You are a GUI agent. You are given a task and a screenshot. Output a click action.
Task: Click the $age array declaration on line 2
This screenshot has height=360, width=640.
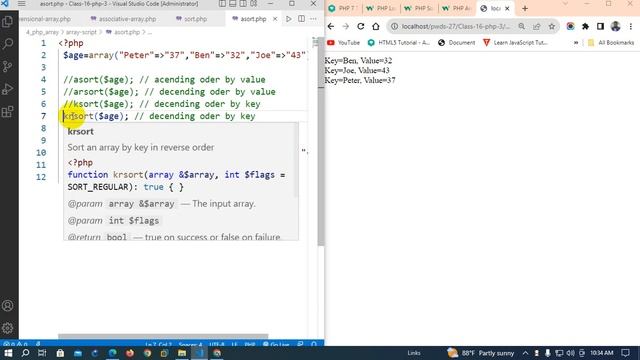point(184,55)
